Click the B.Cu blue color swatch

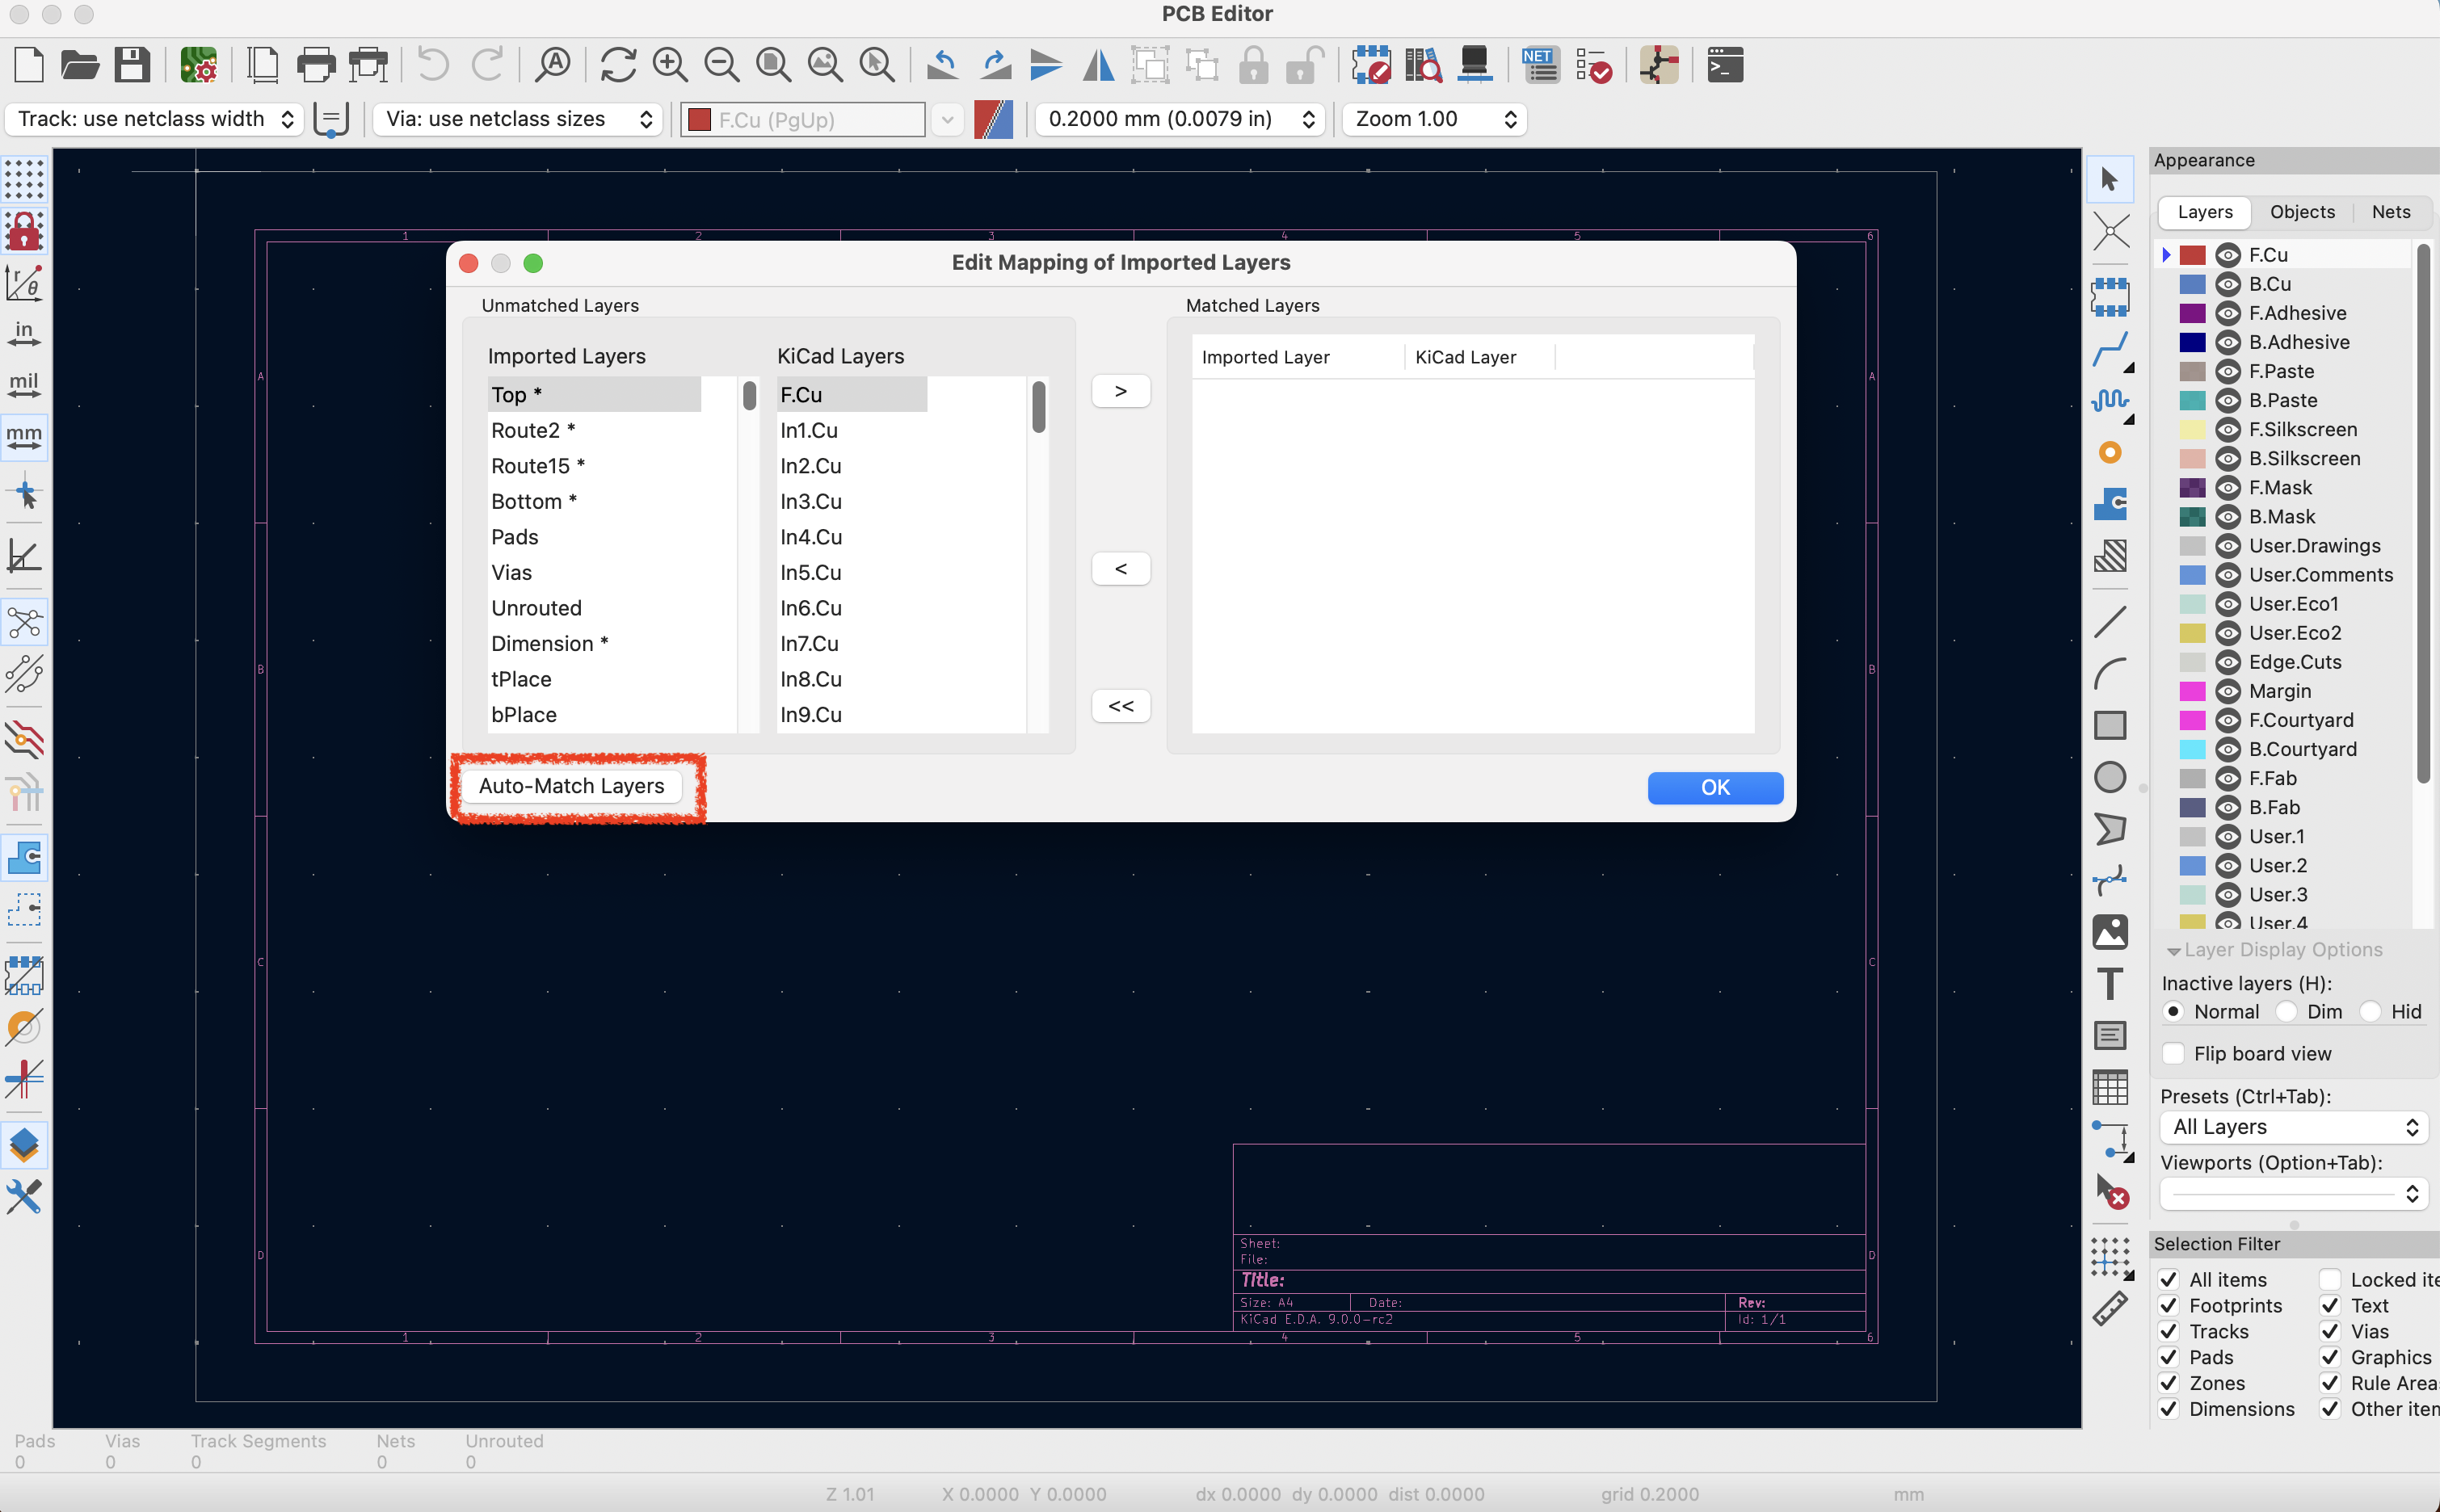point(2191,284)
